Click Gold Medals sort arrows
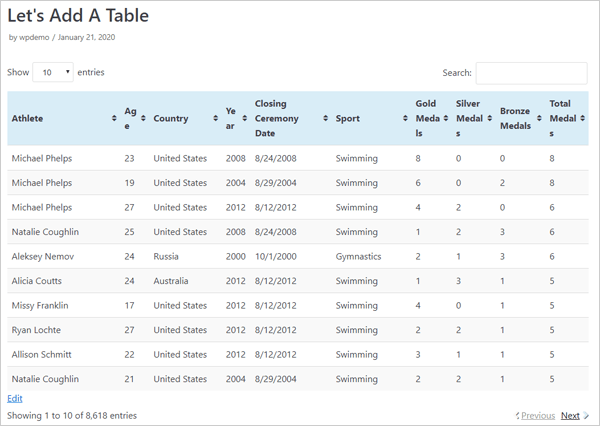This screenshot has width=600, height=426. click(x=445, y=119)
